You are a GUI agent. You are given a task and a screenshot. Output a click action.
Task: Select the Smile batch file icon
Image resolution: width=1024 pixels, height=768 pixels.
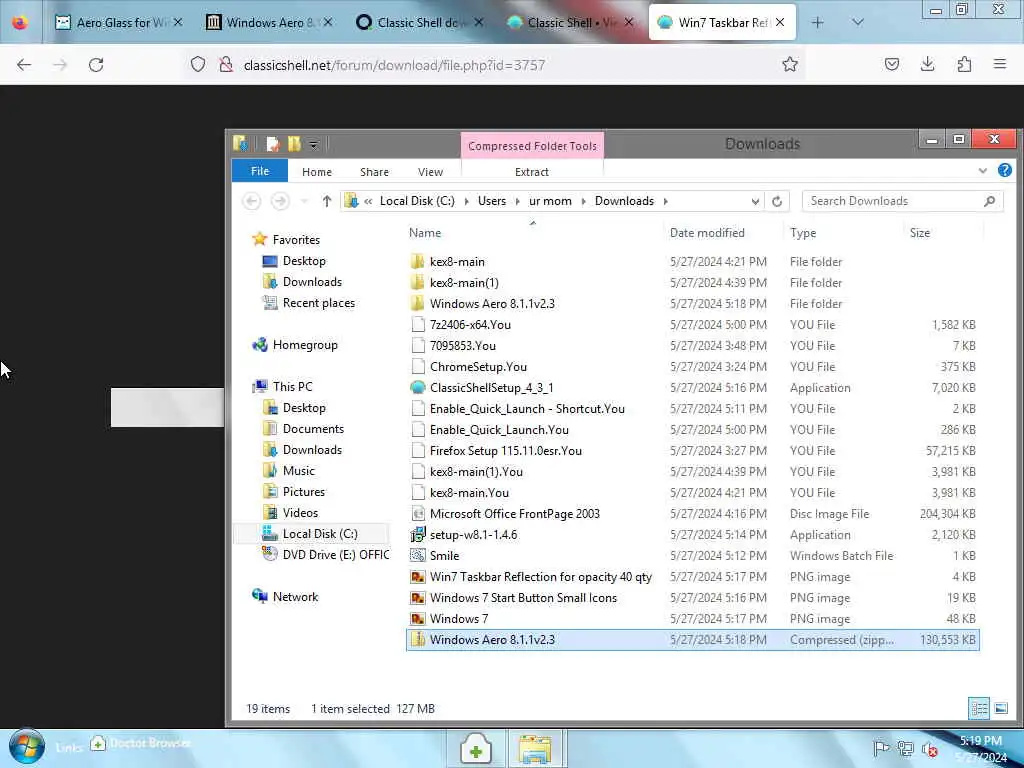point(417,555)
